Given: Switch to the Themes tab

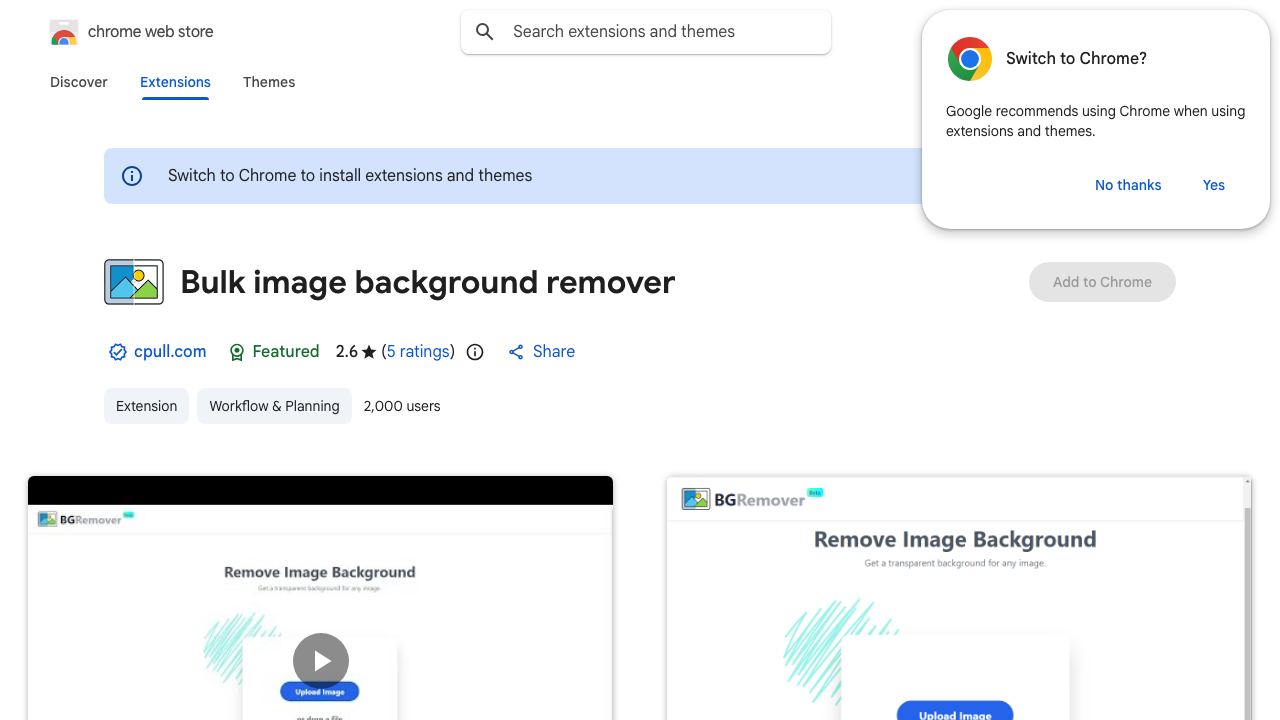Looking at the screenshot, I should tap(269, 82).
